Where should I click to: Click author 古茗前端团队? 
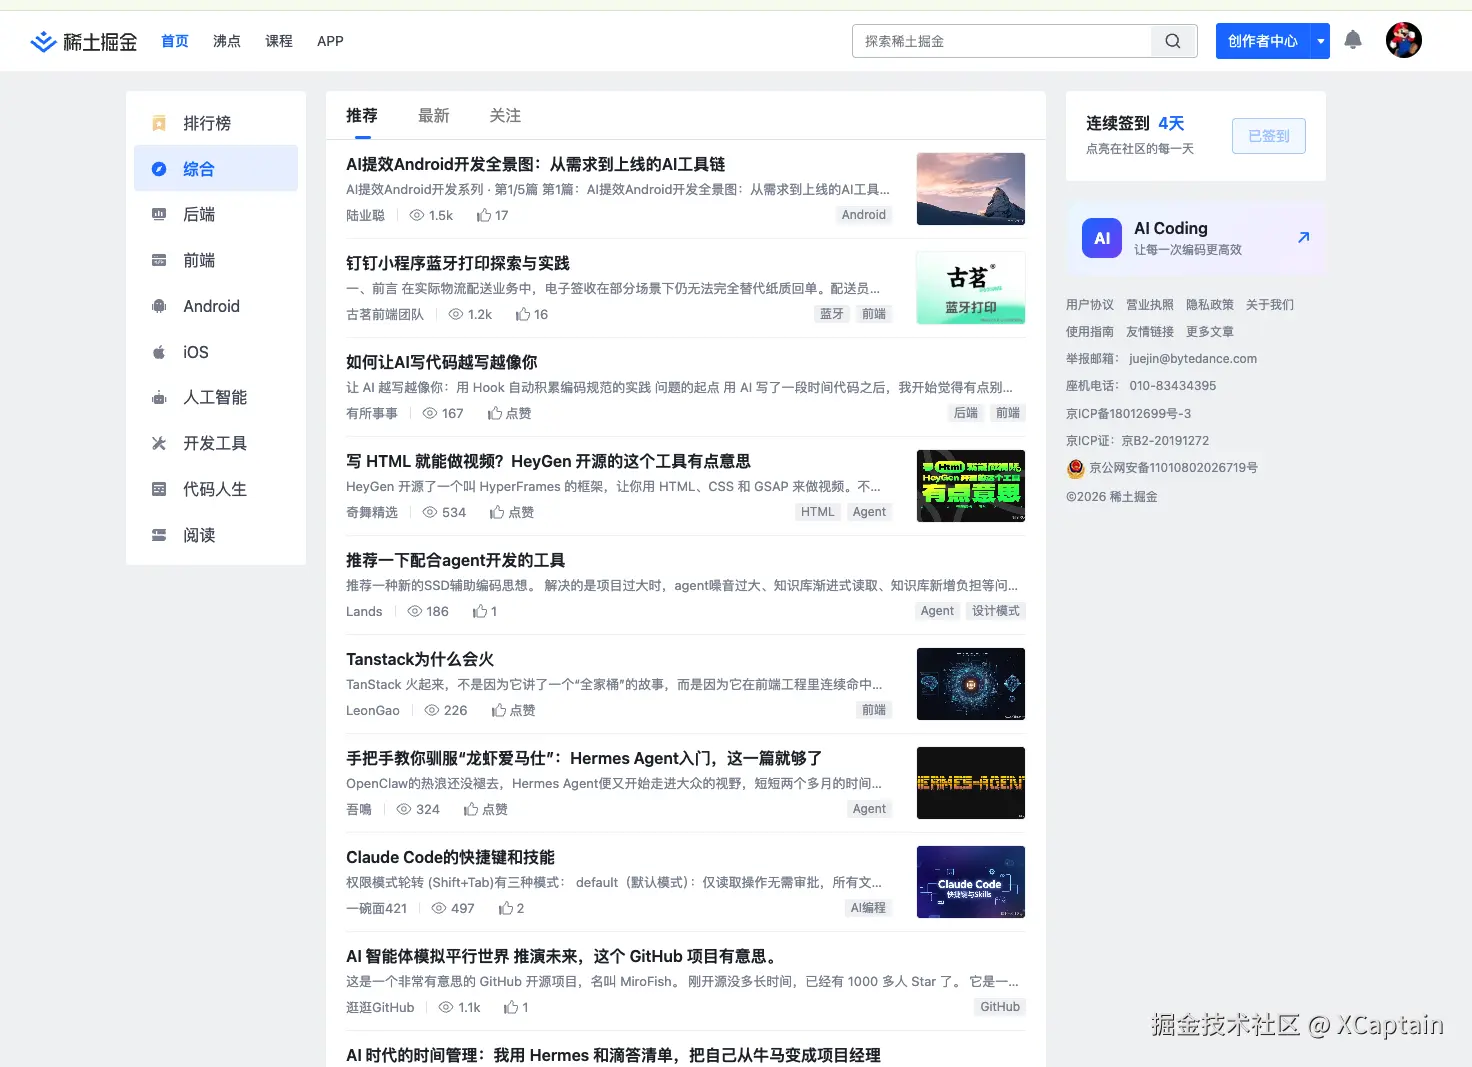pos(385,314)
